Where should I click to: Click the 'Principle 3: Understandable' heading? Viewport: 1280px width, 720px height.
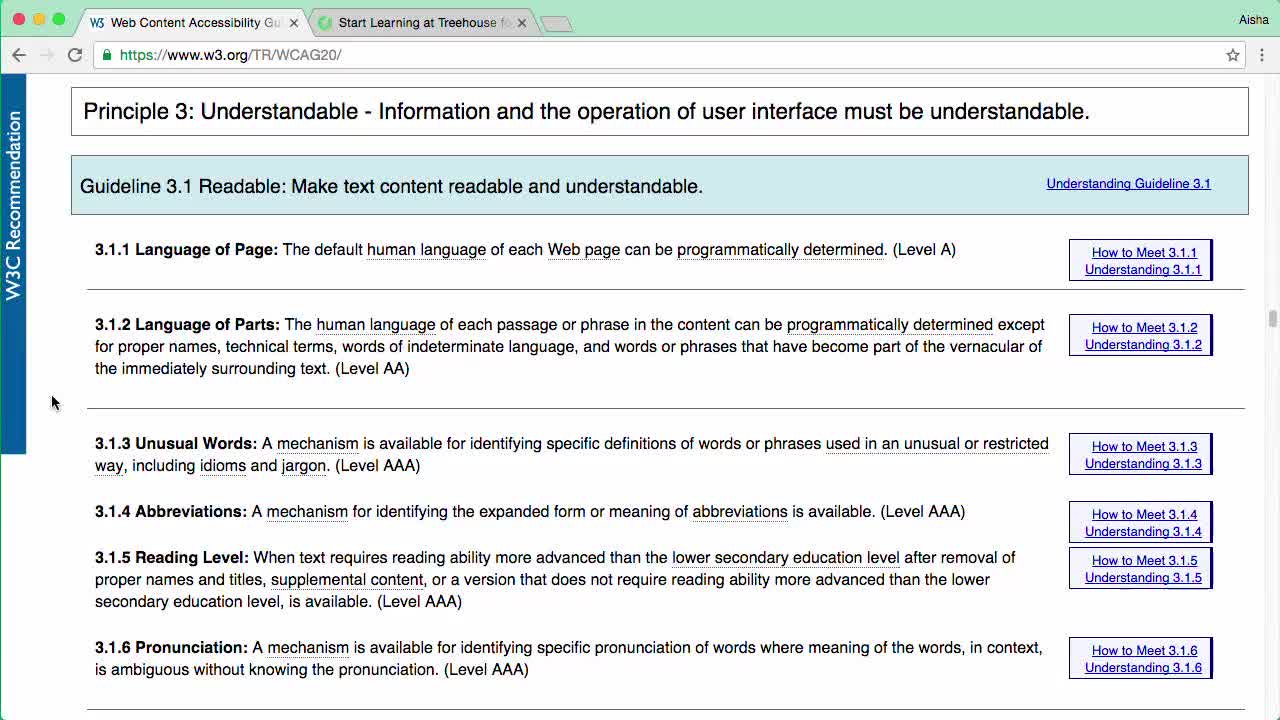click(660, 111)
